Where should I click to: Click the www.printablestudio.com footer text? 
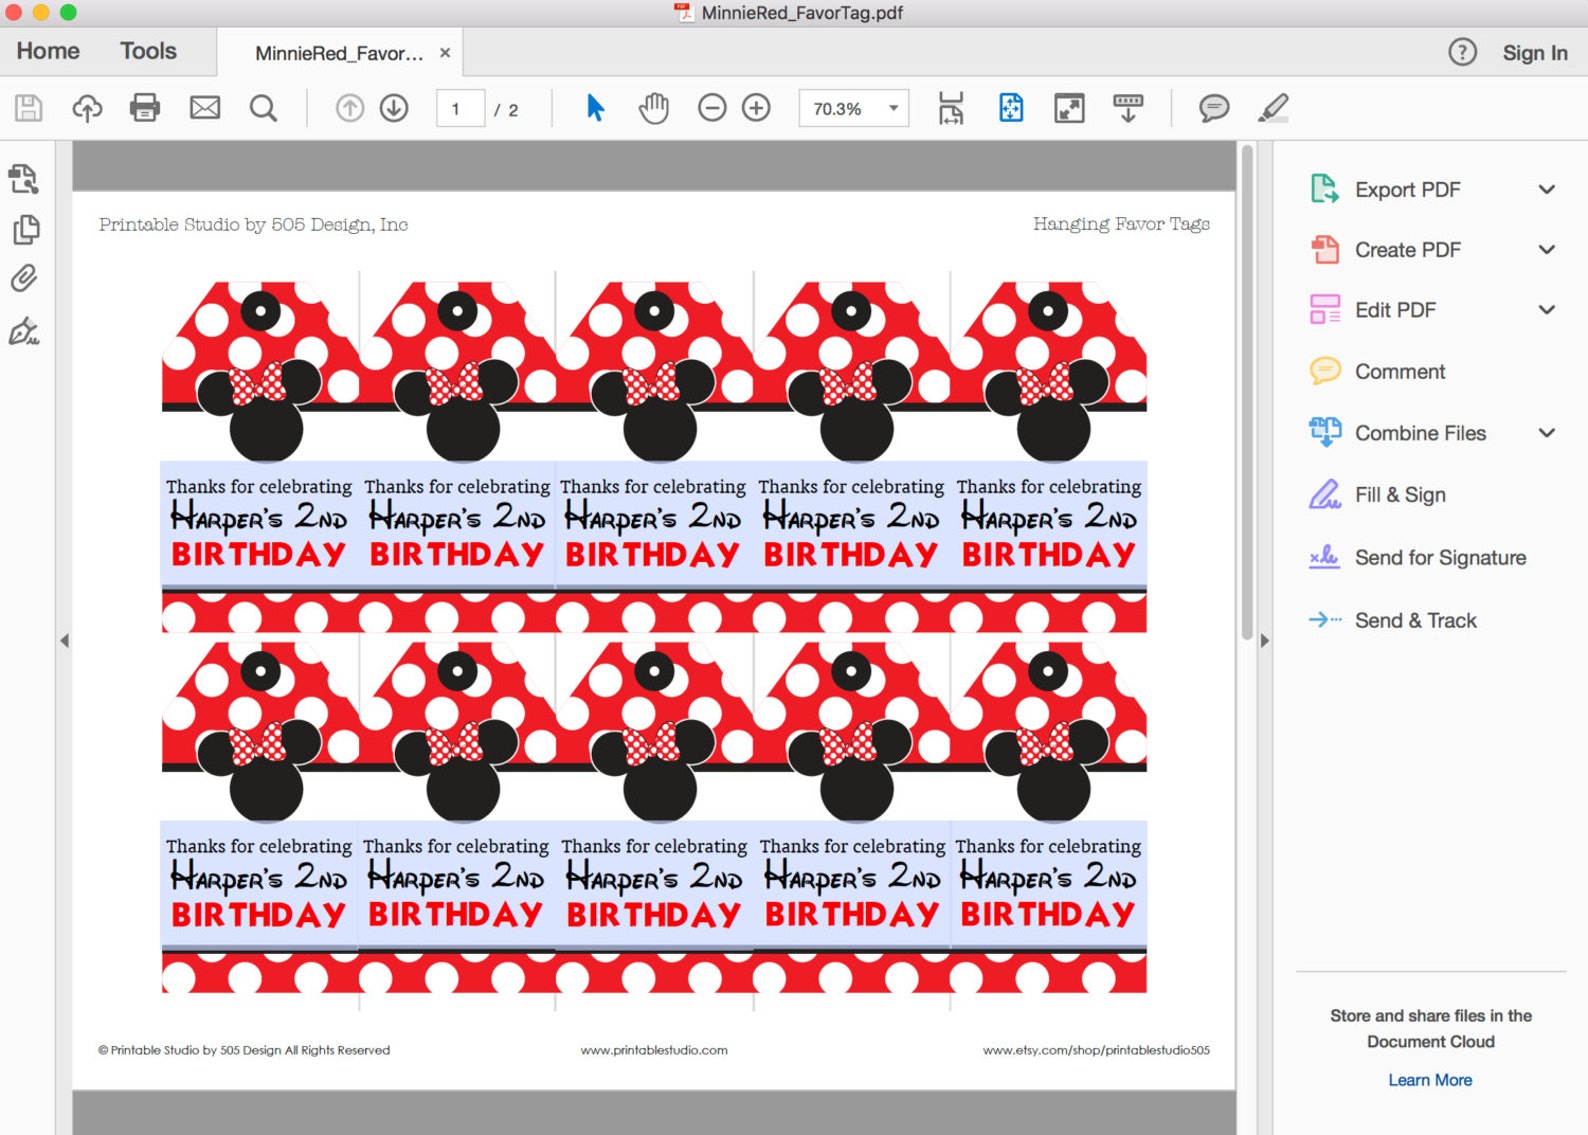coord(654,1050)
